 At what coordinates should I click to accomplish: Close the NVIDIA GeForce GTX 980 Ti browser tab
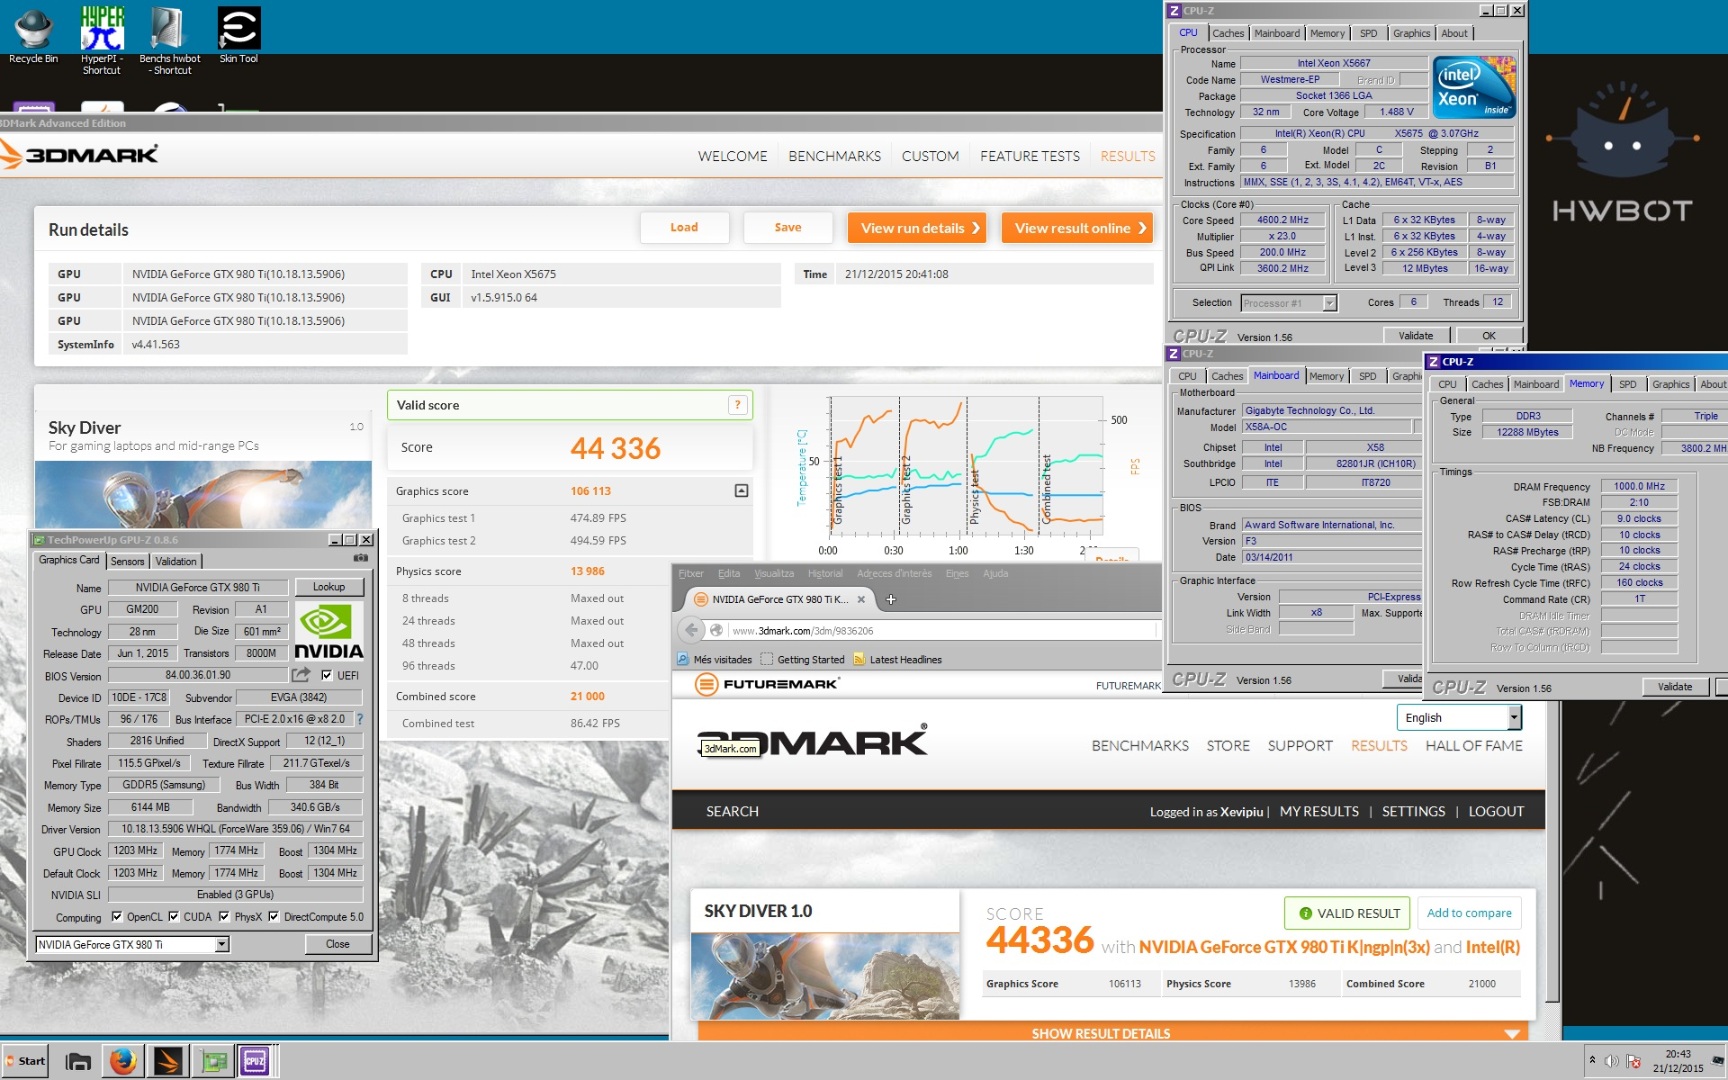(x=860, y=599)
